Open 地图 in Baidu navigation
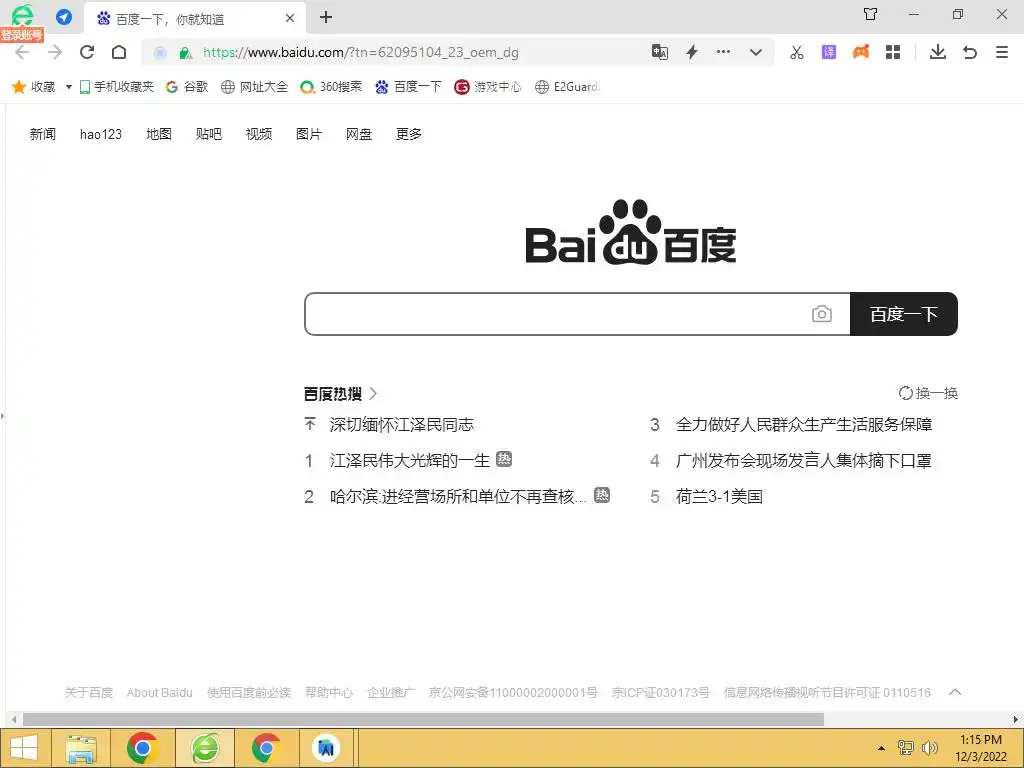The height and width of the screenshot is (768, 1024). click(159, 134)
